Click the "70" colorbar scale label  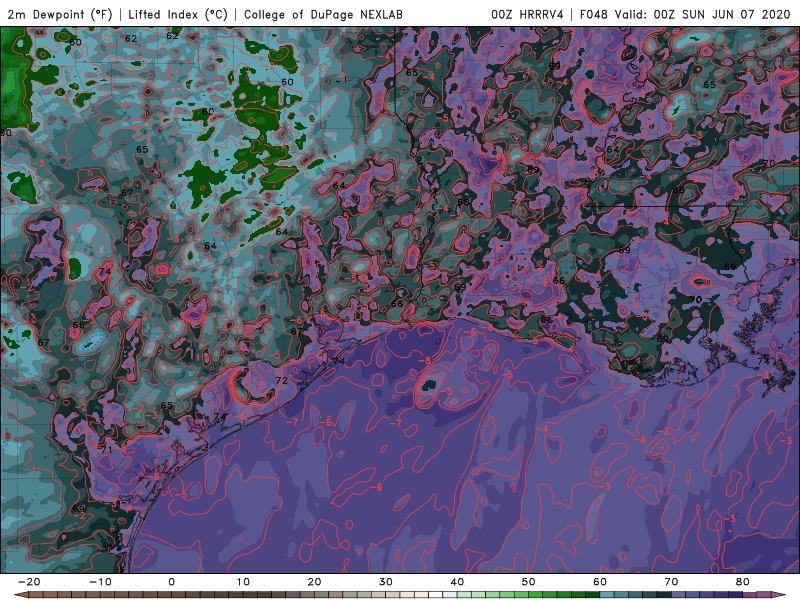[x=671, y=582]
